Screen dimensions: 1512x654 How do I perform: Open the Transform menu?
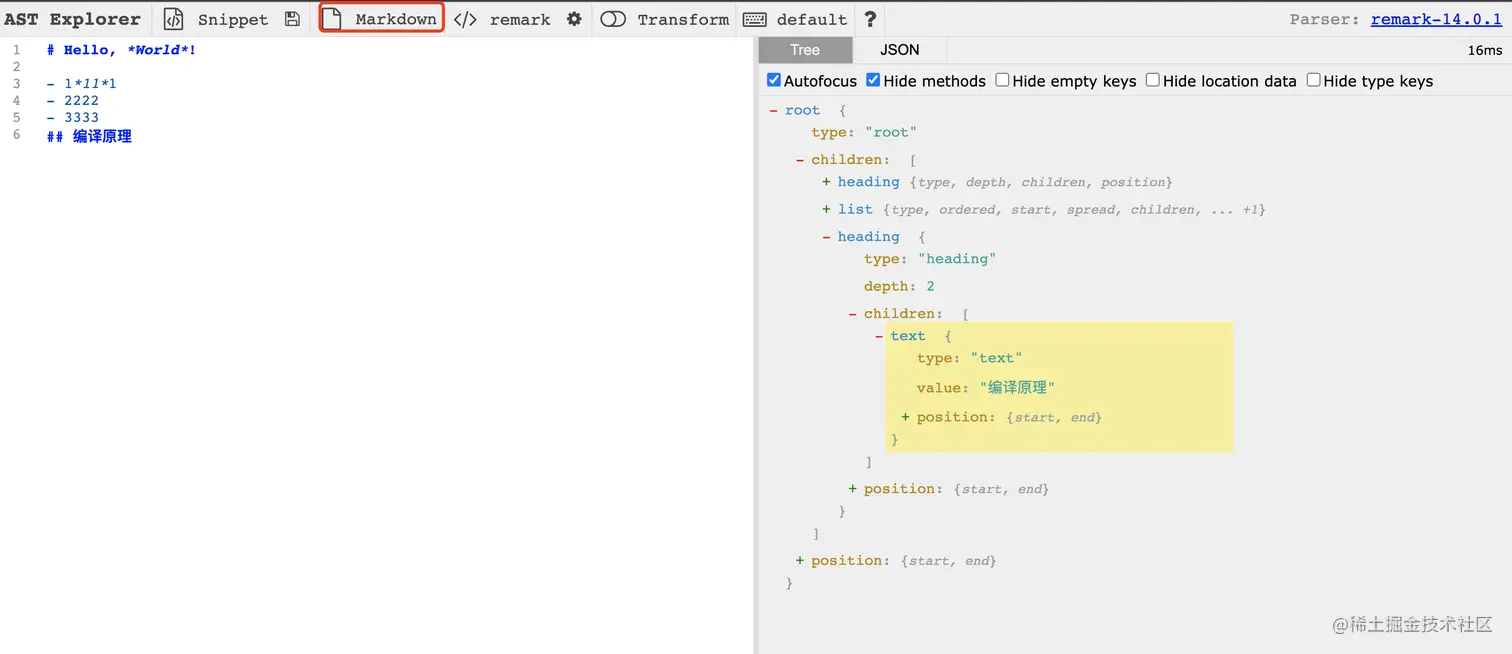(x=683, y=19)
